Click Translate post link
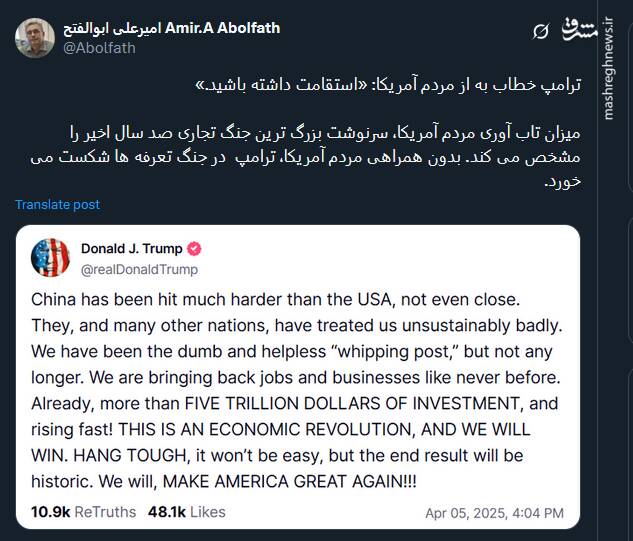633x541 pixels. (x=57, y=205)
